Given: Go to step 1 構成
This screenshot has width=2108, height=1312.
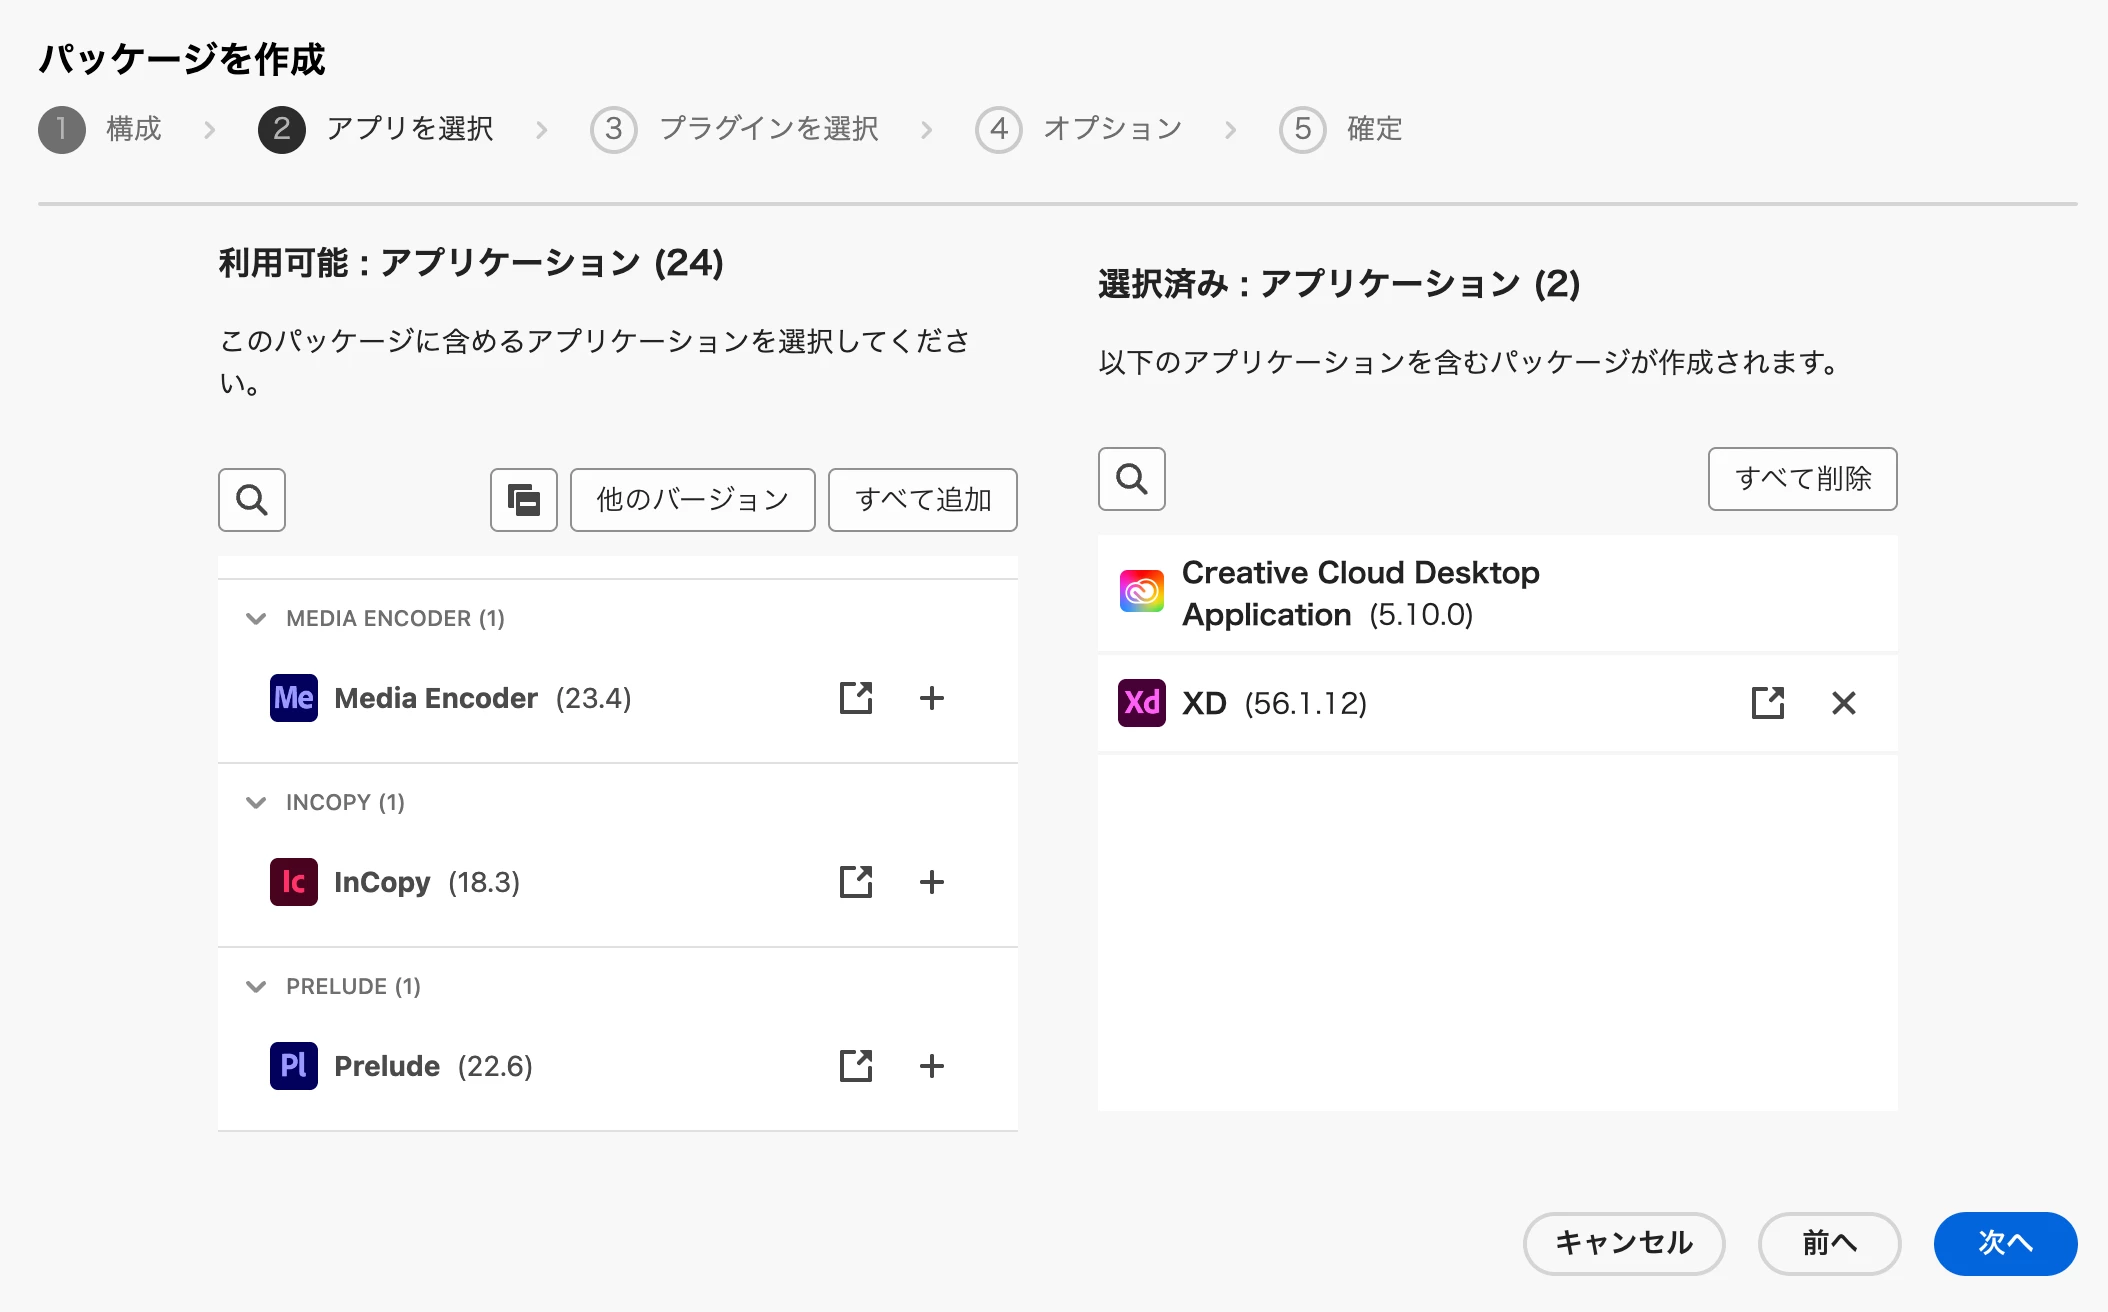Looking at the screenshot, I should coord(62,129).
